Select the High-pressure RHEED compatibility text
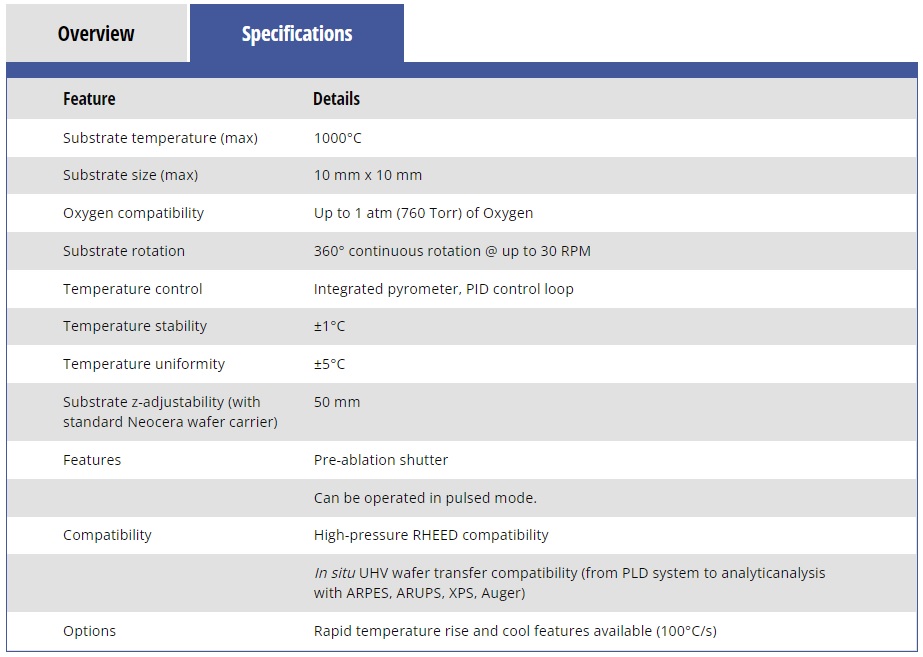Image resolution: width=923 pixels, height=657 pixels. coord(431,535)
